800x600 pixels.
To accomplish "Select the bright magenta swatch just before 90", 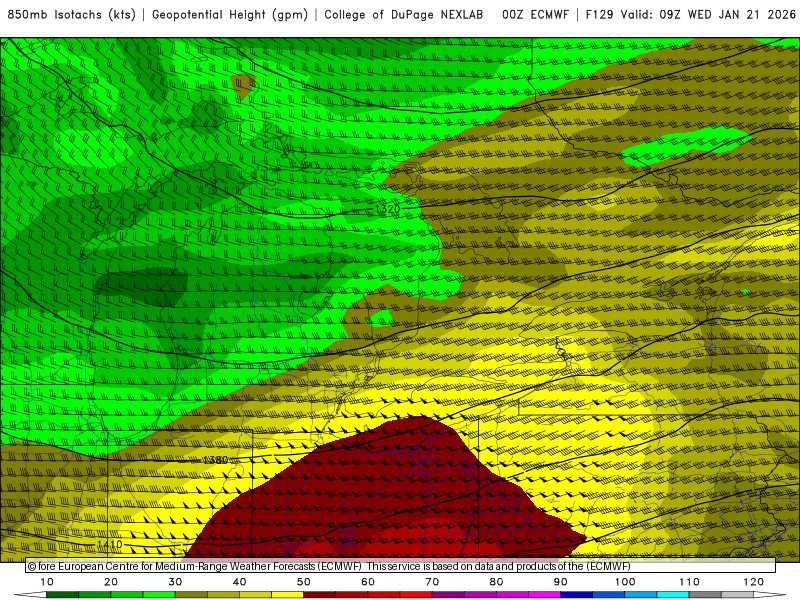I will 544,595.
